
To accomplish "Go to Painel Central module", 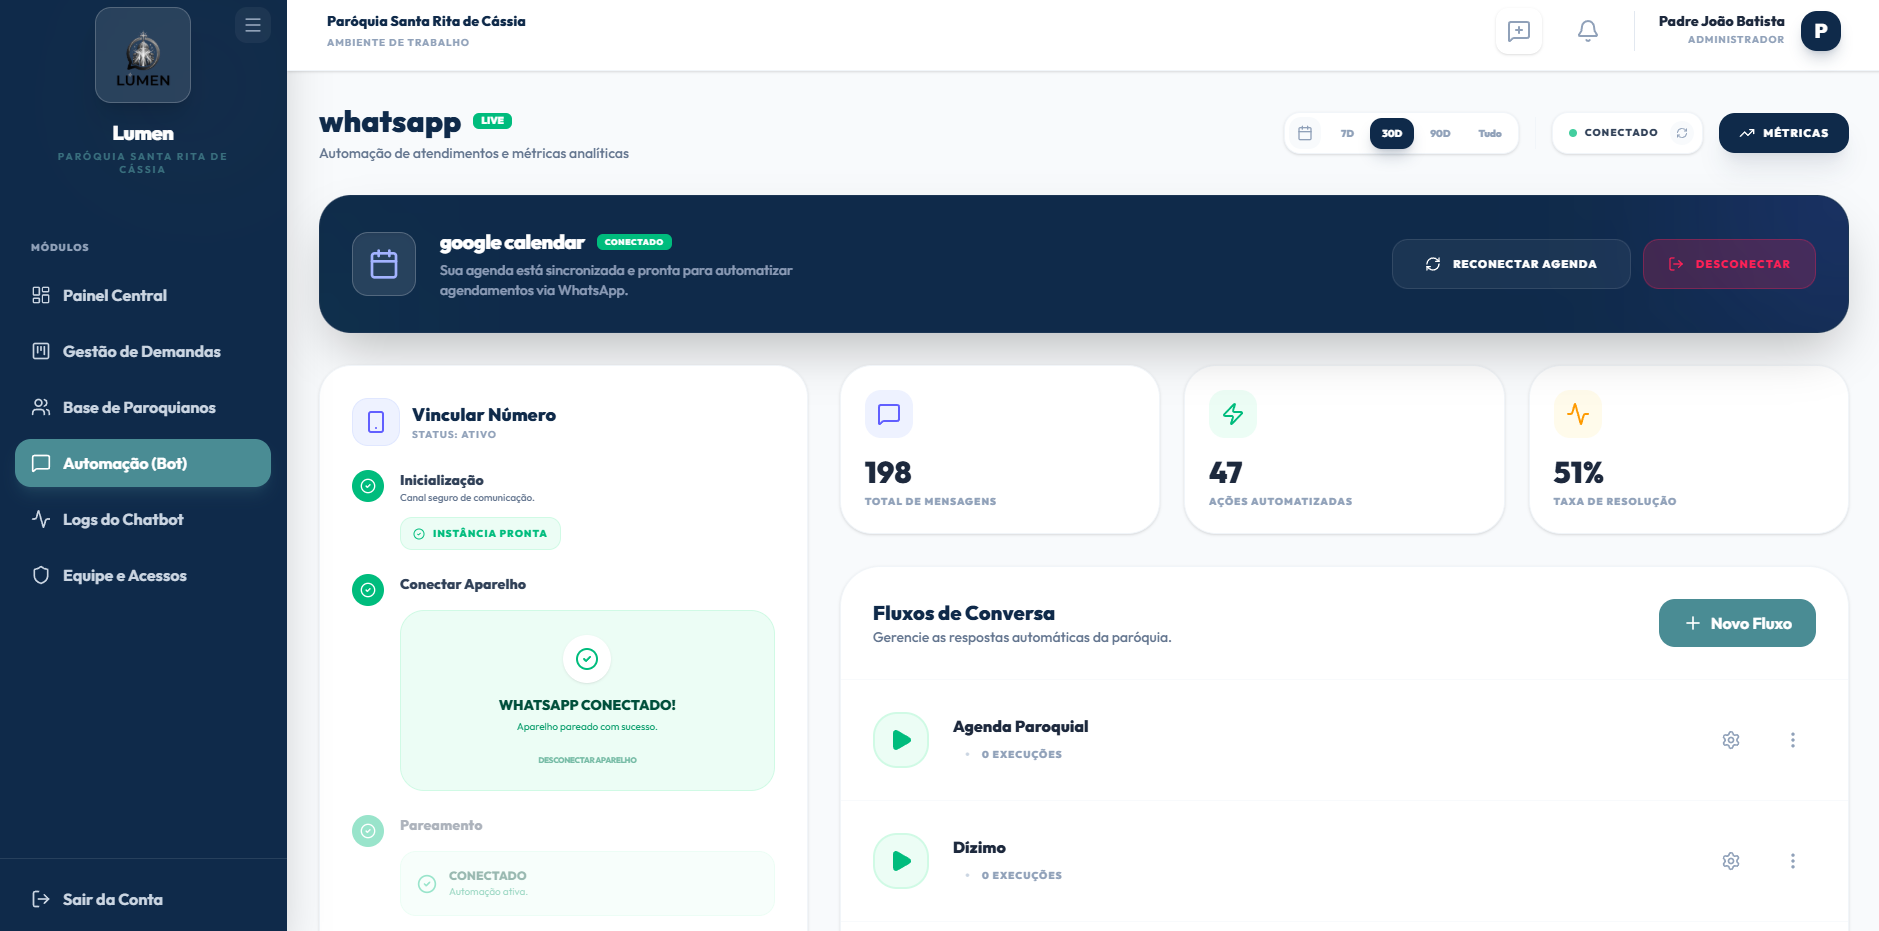I will click(115, 295).
